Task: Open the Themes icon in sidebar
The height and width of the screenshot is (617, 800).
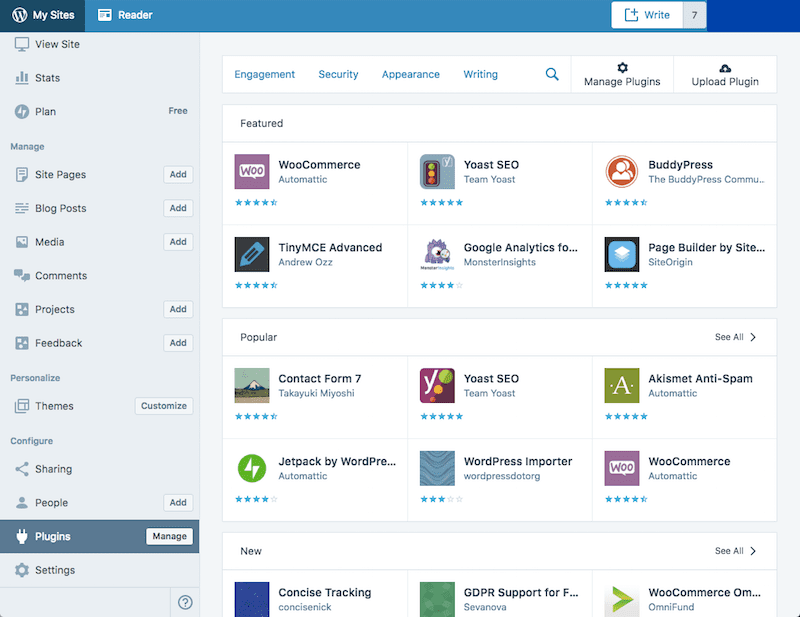Action: pos(22,406)
